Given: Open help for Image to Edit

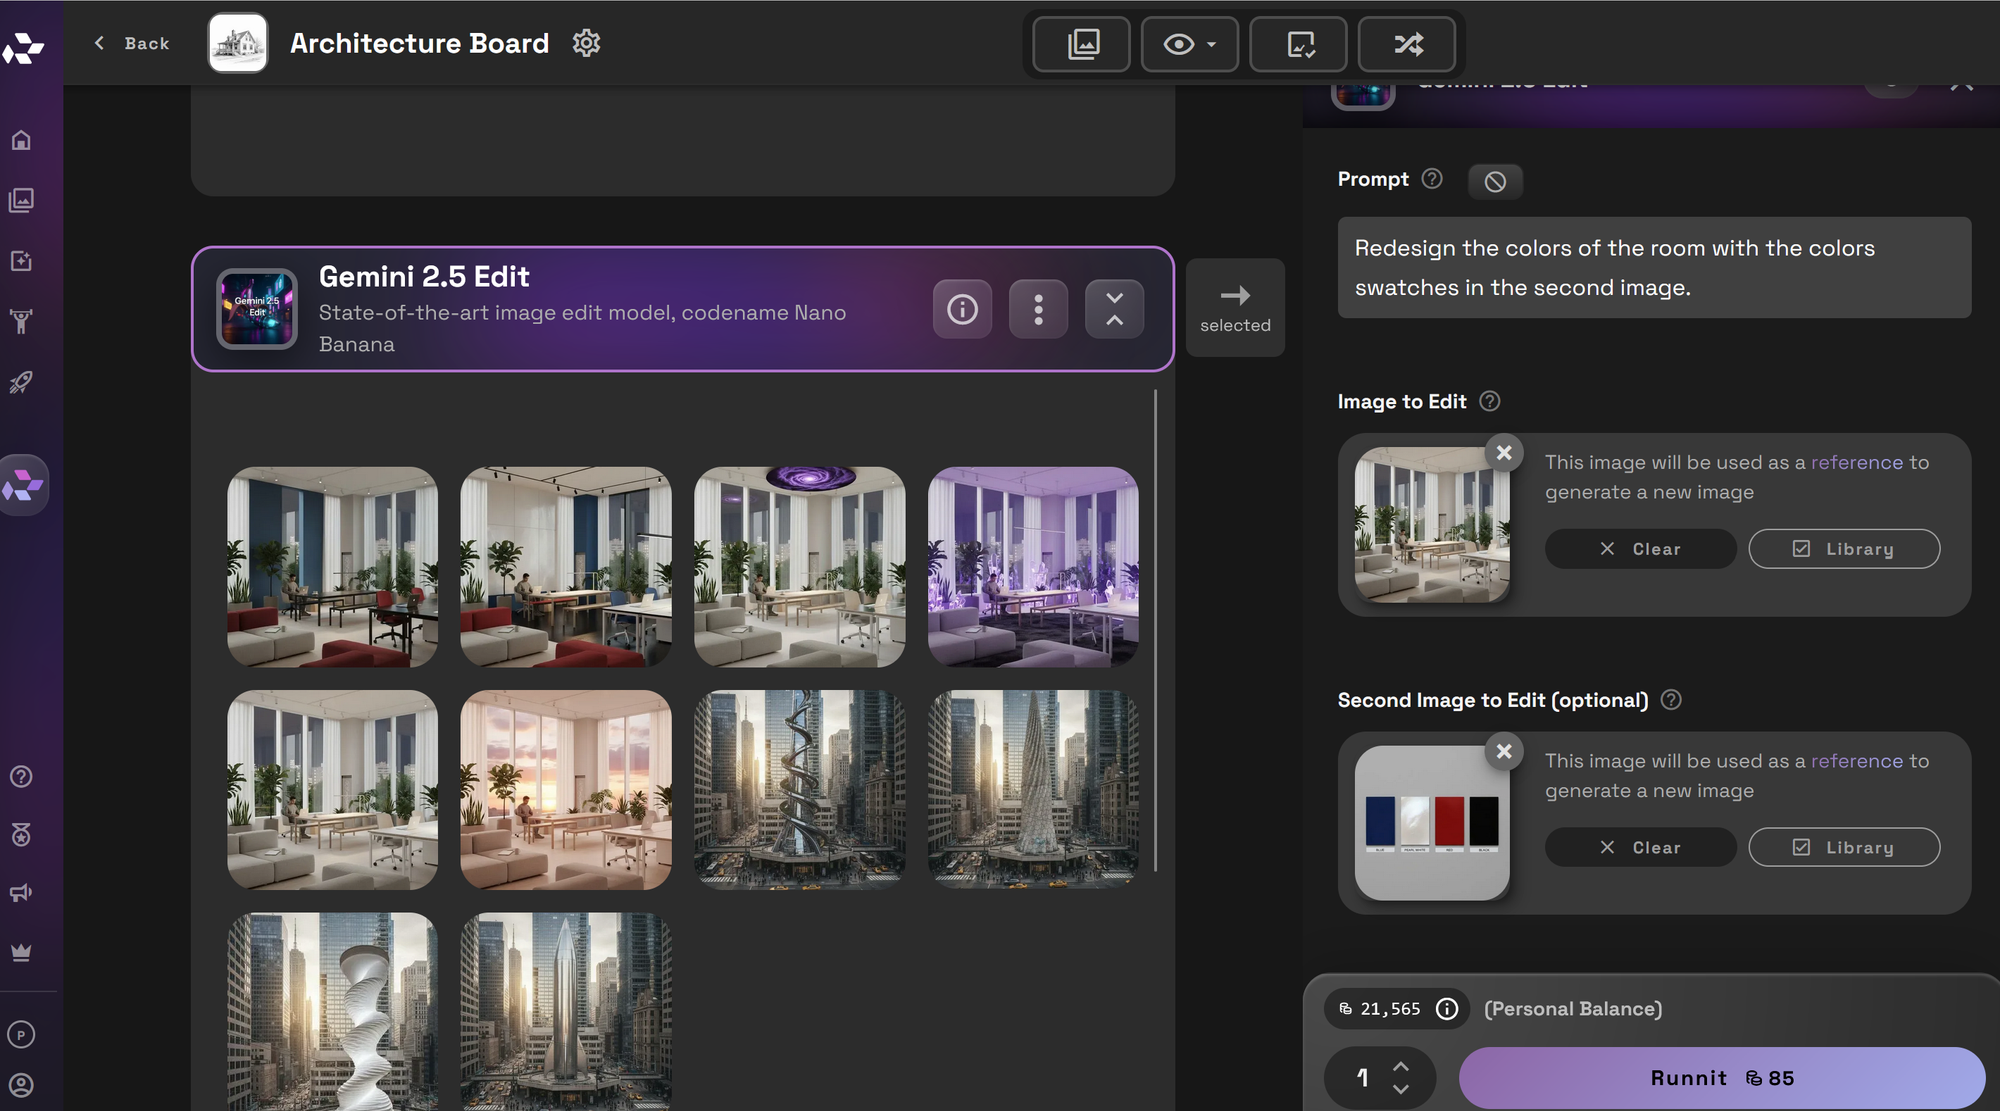Looking at the screenshot, I should (x=1490, y=401).
